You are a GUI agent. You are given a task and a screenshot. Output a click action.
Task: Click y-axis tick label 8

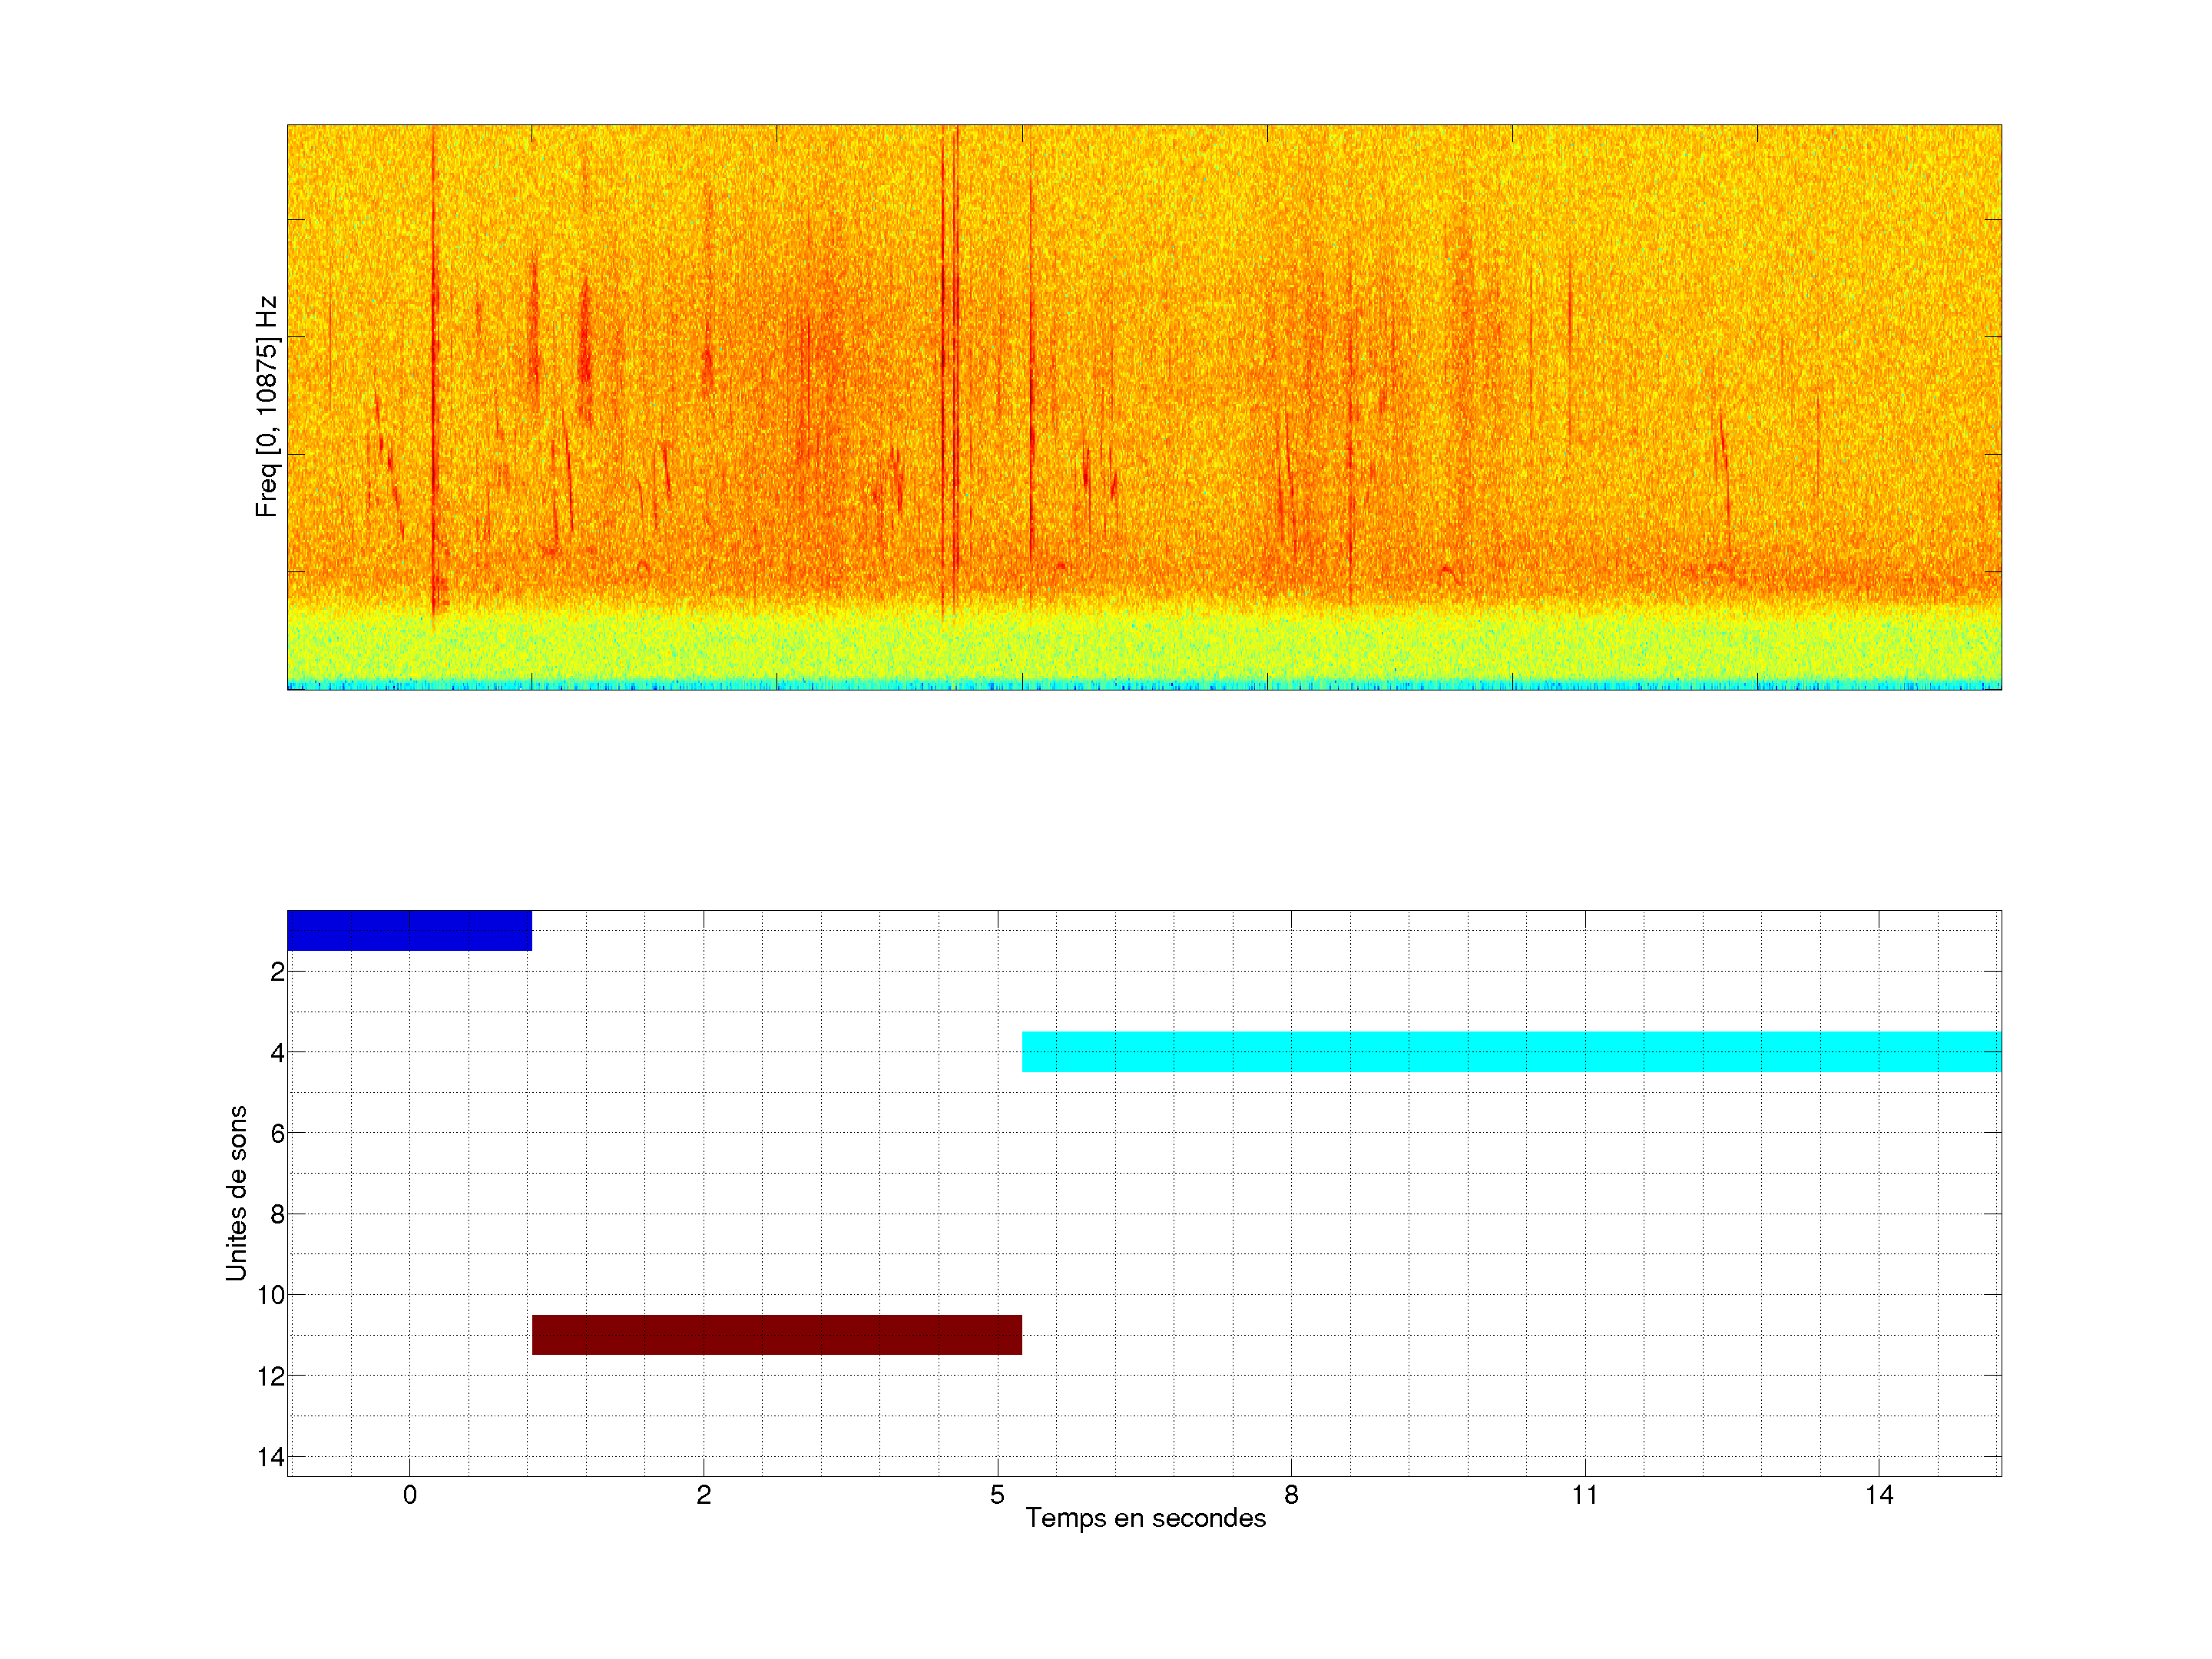tap(277, 1215)
